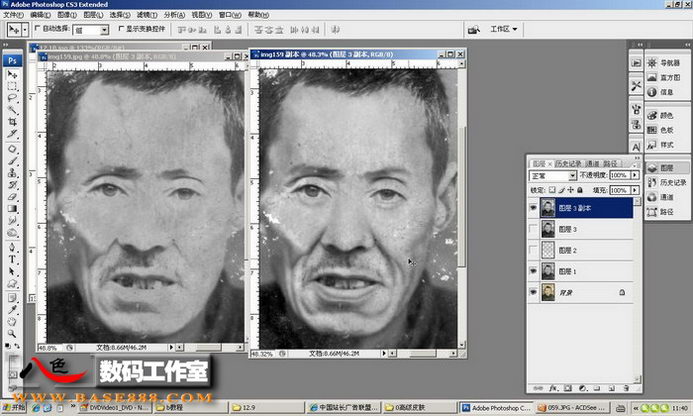This screenshot has height=416, width=693.
Task: Expand the 不透明度 opacity arrow
Action: (635, 175)
